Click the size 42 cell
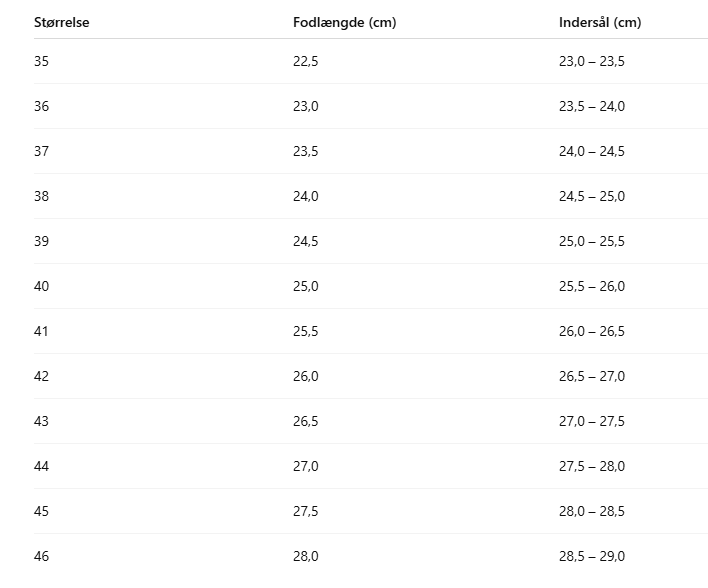708x588 pixels. click(x=41, y=376)
